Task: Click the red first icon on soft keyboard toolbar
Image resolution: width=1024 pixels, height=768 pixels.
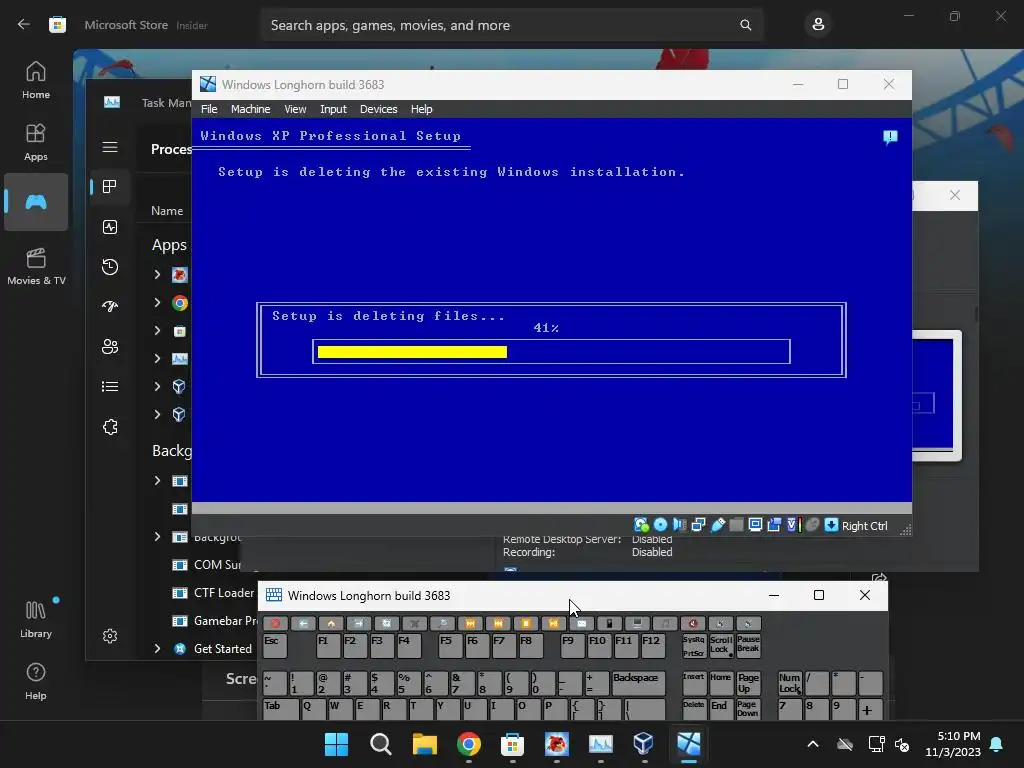Action: tap(275, 624)
